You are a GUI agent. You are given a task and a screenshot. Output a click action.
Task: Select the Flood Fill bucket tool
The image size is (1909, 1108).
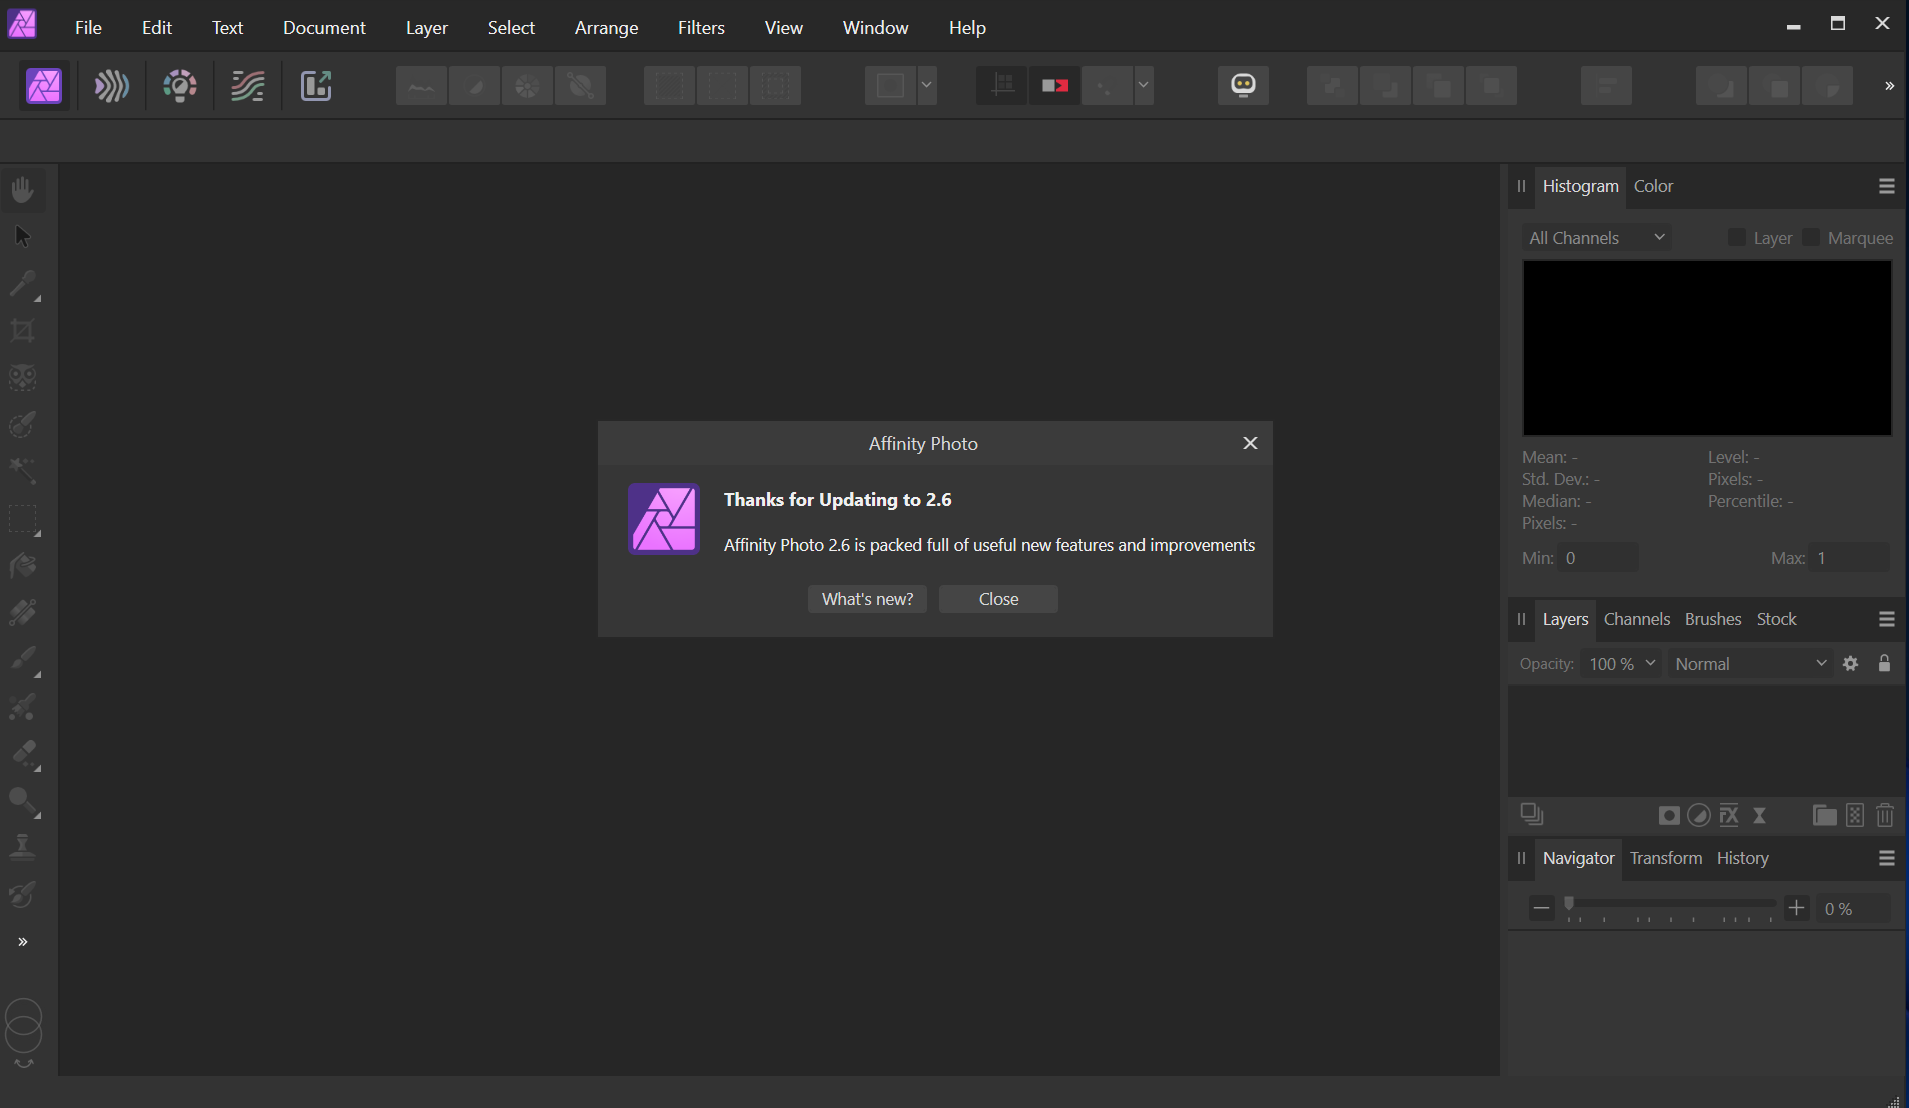point(23,566)
